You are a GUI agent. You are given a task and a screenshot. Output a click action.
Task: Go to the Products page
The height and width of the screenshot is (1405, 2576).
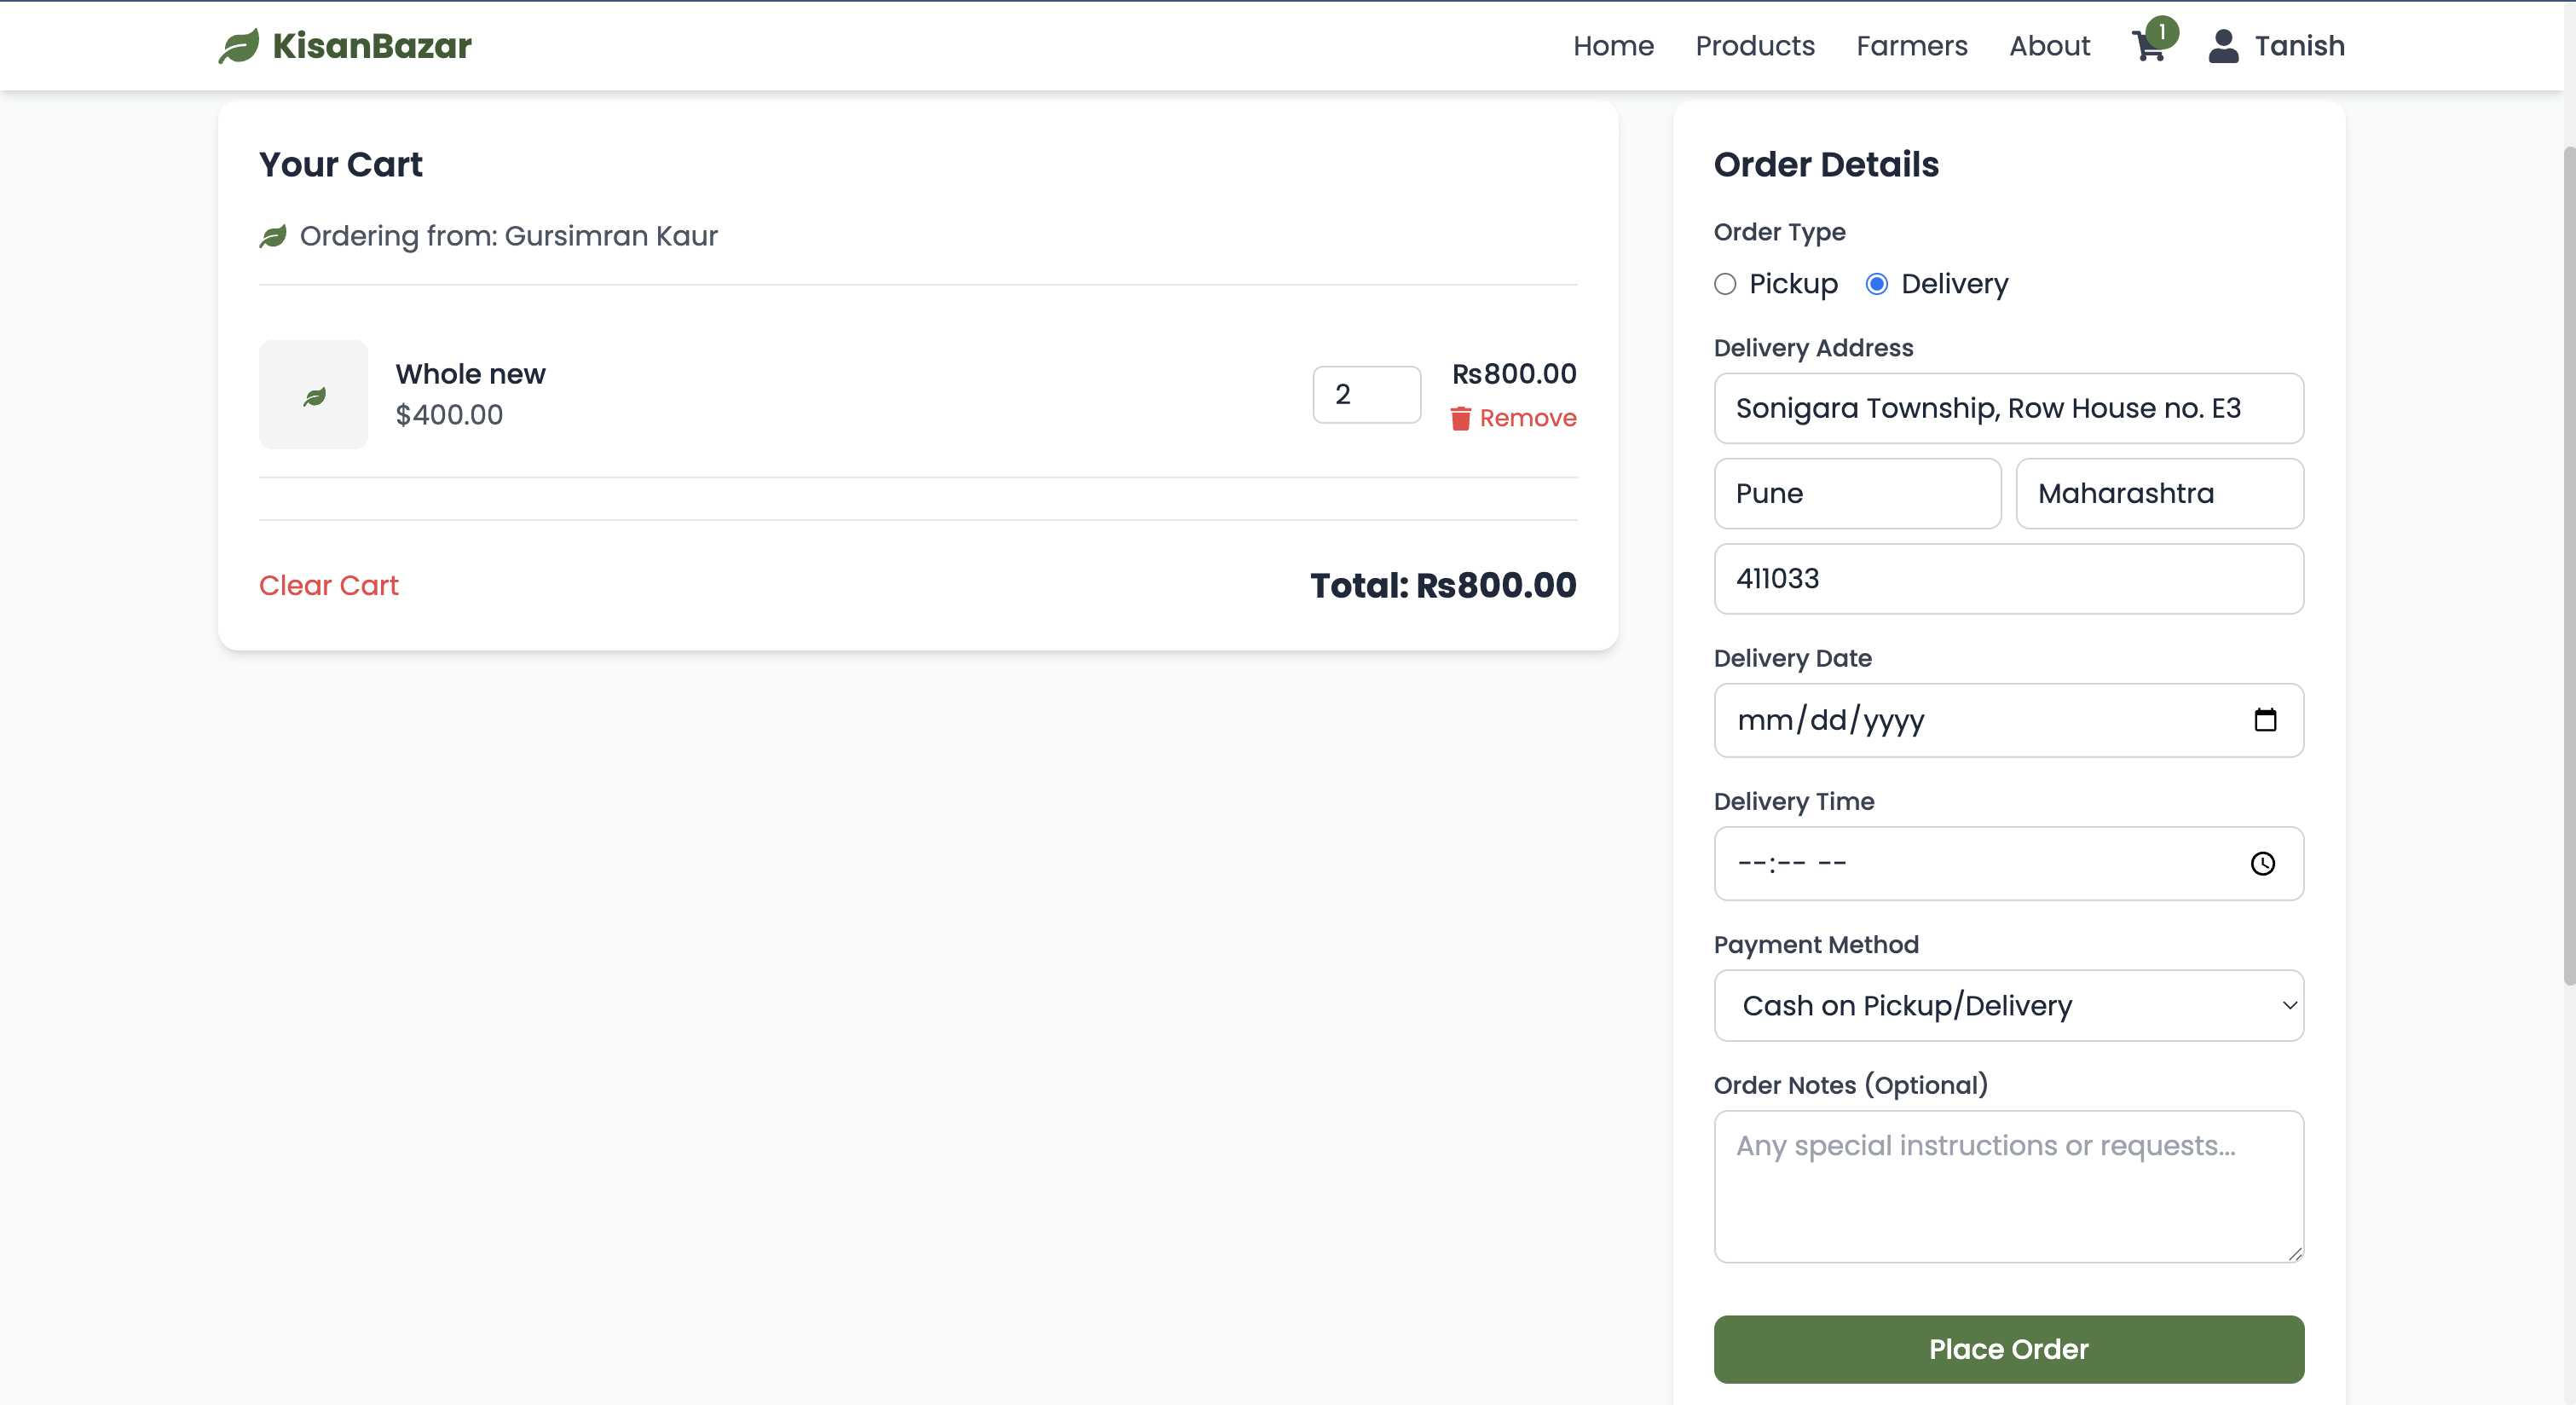[x=1754, y=46]
